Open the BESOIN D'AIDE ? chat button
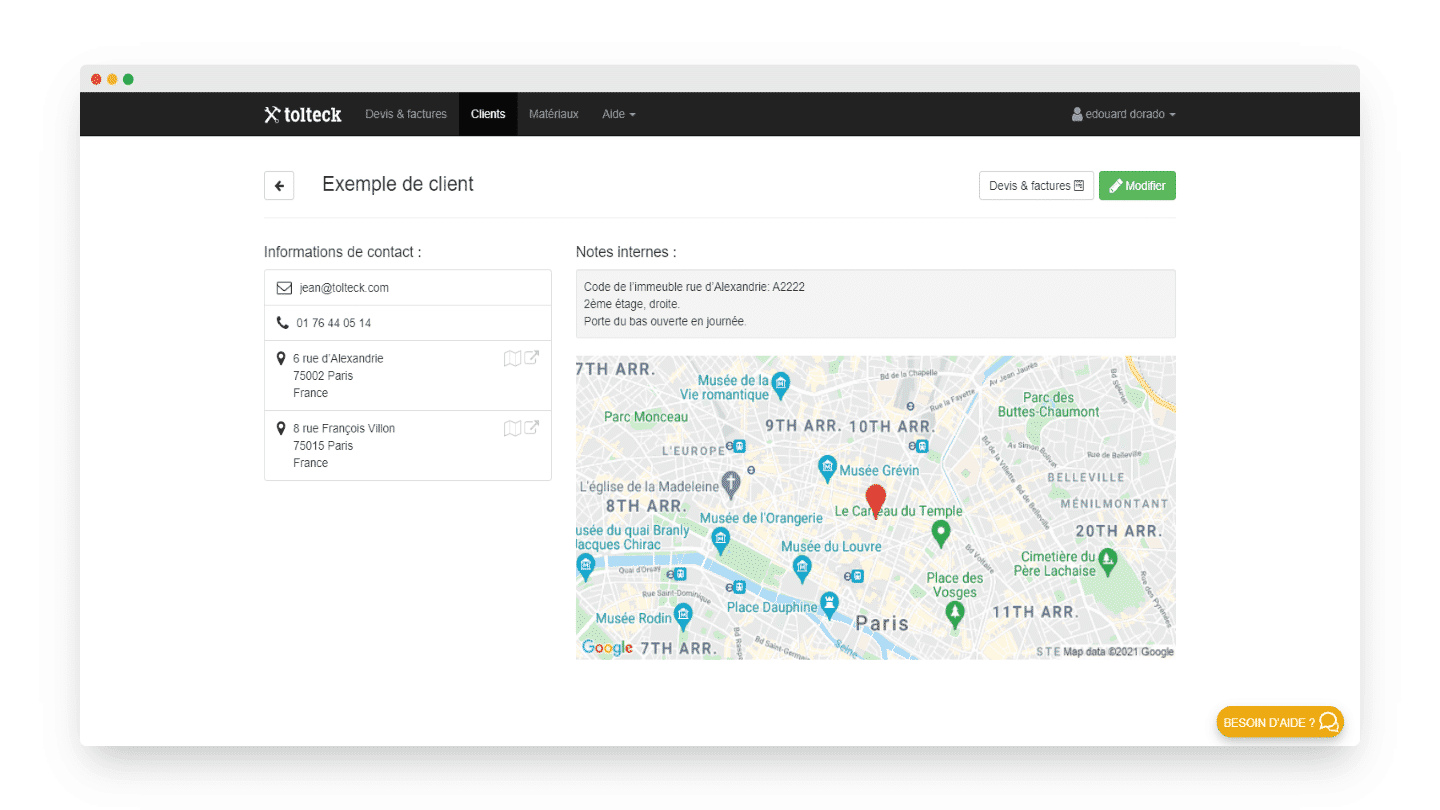This screenshot has height=810, width=1440. (x=1280, y=722)
